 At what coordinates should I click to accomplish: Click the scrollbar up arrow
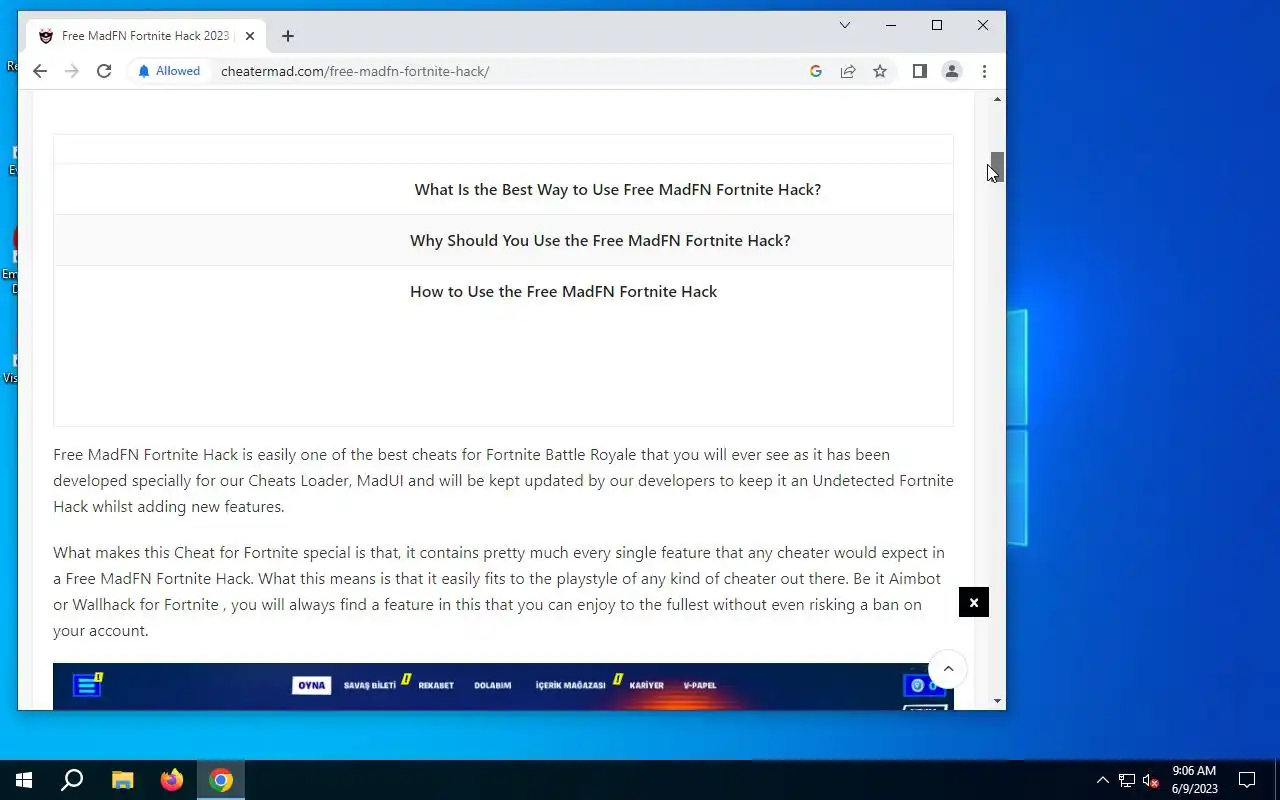point(997,99)
